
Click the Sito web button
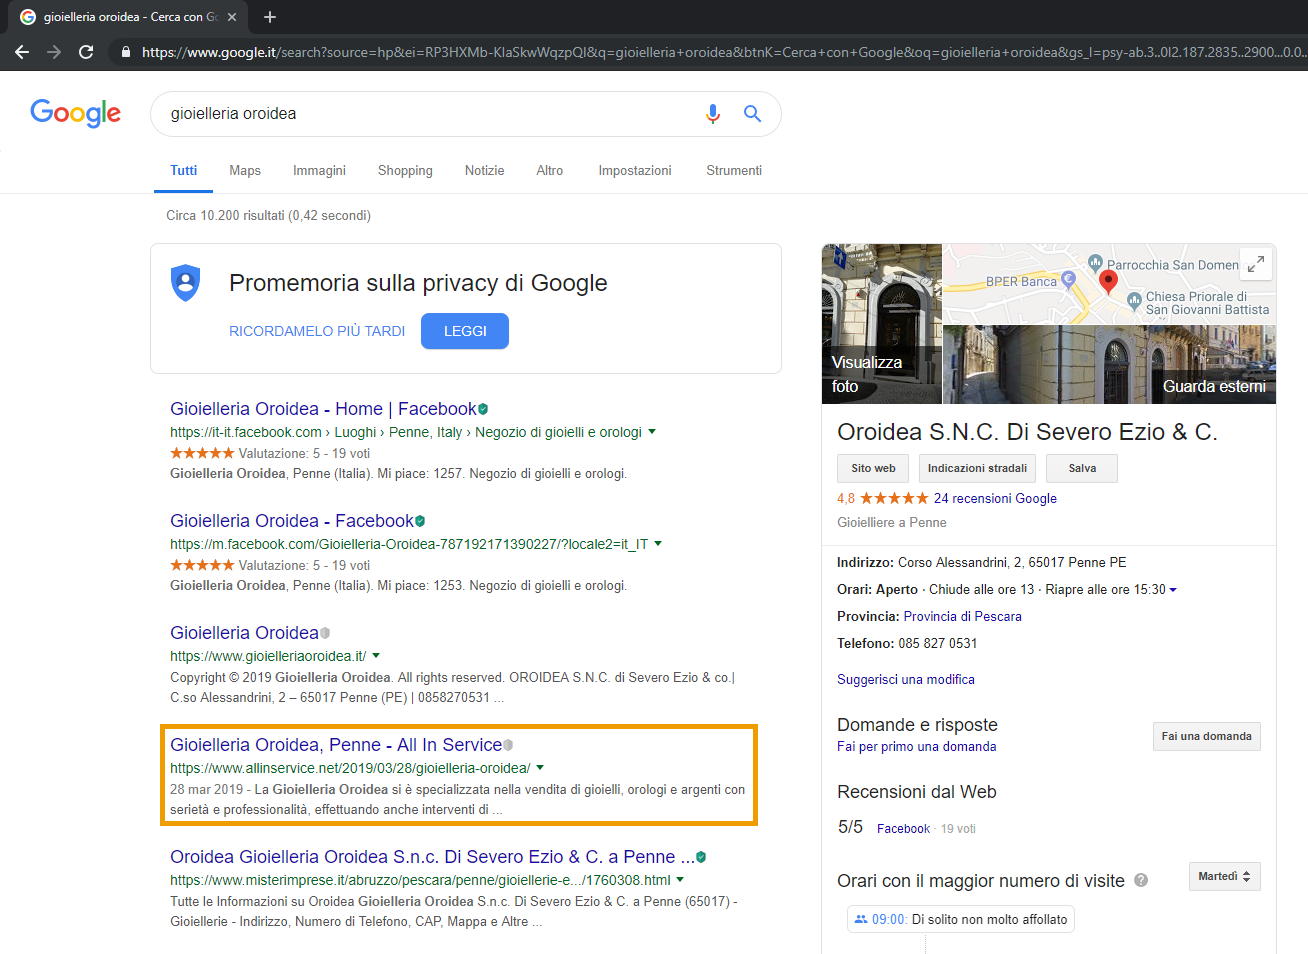pos(873,468)
